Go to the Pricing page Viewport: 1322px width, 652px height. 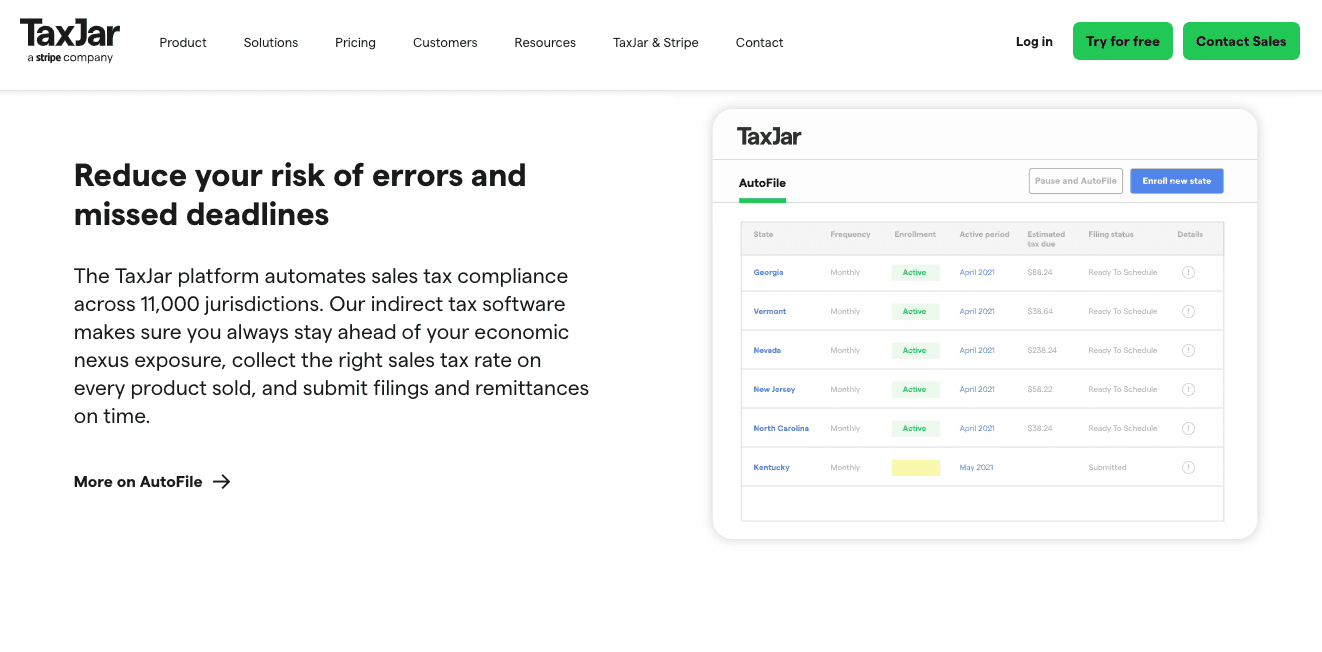click(355, 42)
